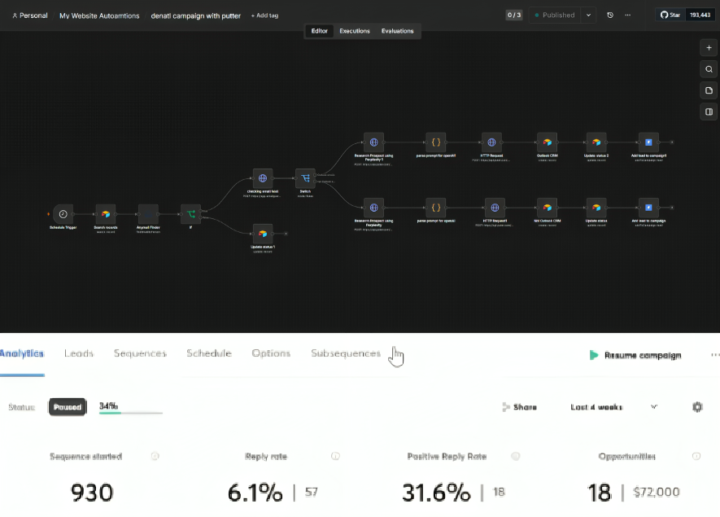Open the Update status 2 node
Viewport: 720px width, 517px height.
(596, 142)
